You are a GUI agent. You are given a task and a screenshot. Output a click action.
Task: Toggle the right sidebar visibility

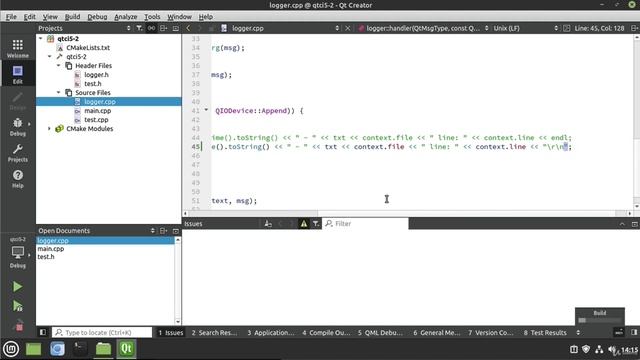pyautogui.click(x=634, y=332)
